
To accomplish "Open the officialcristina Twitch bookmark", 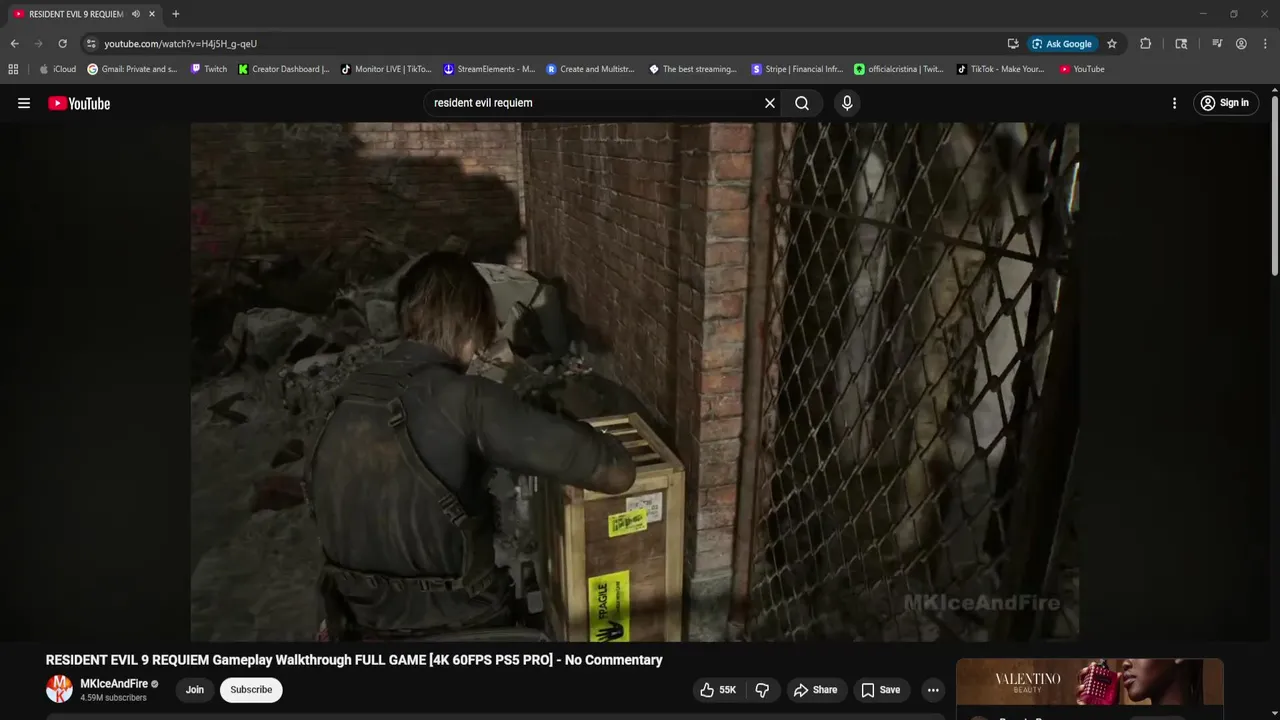I will 899,69.
